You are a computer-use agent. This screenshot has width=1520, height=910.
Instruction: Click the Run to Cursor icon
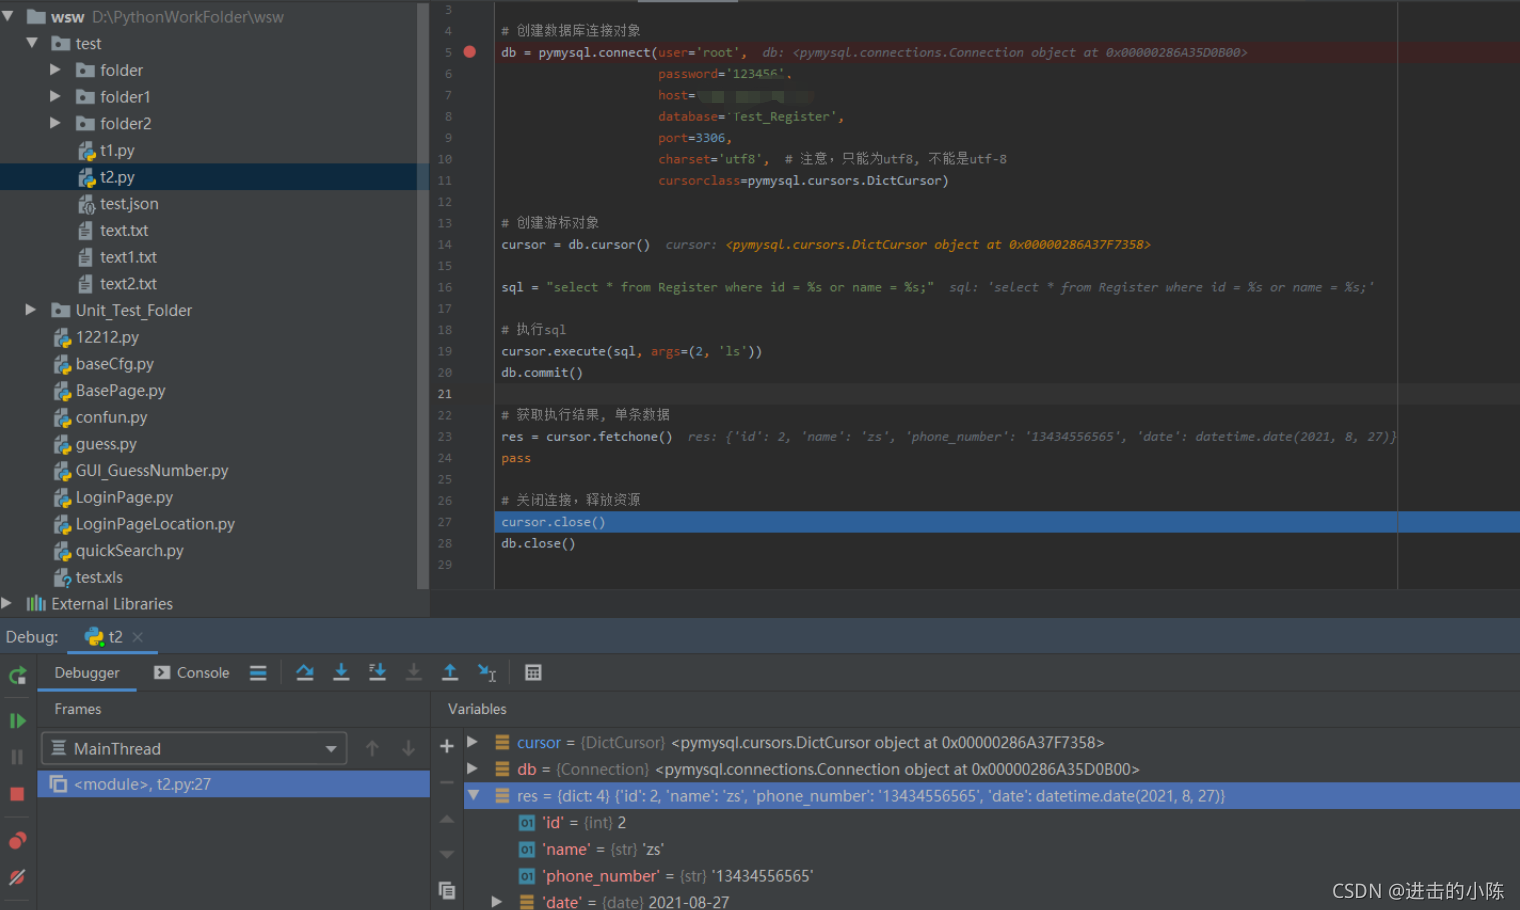coord(487,672)
